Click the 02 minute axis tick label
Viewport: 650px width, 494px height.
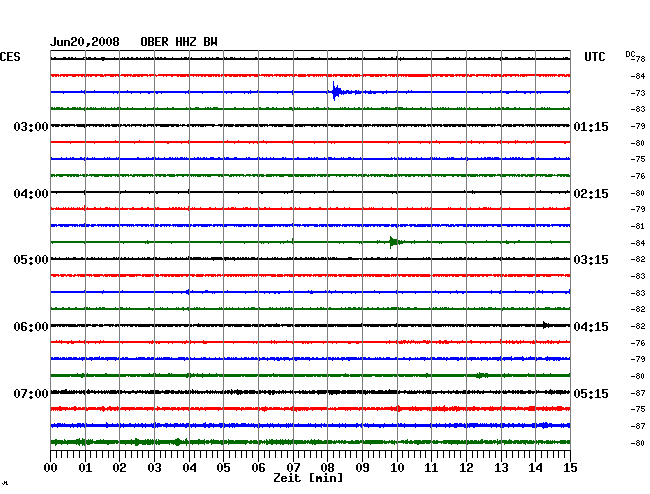[x=119, y=467]
